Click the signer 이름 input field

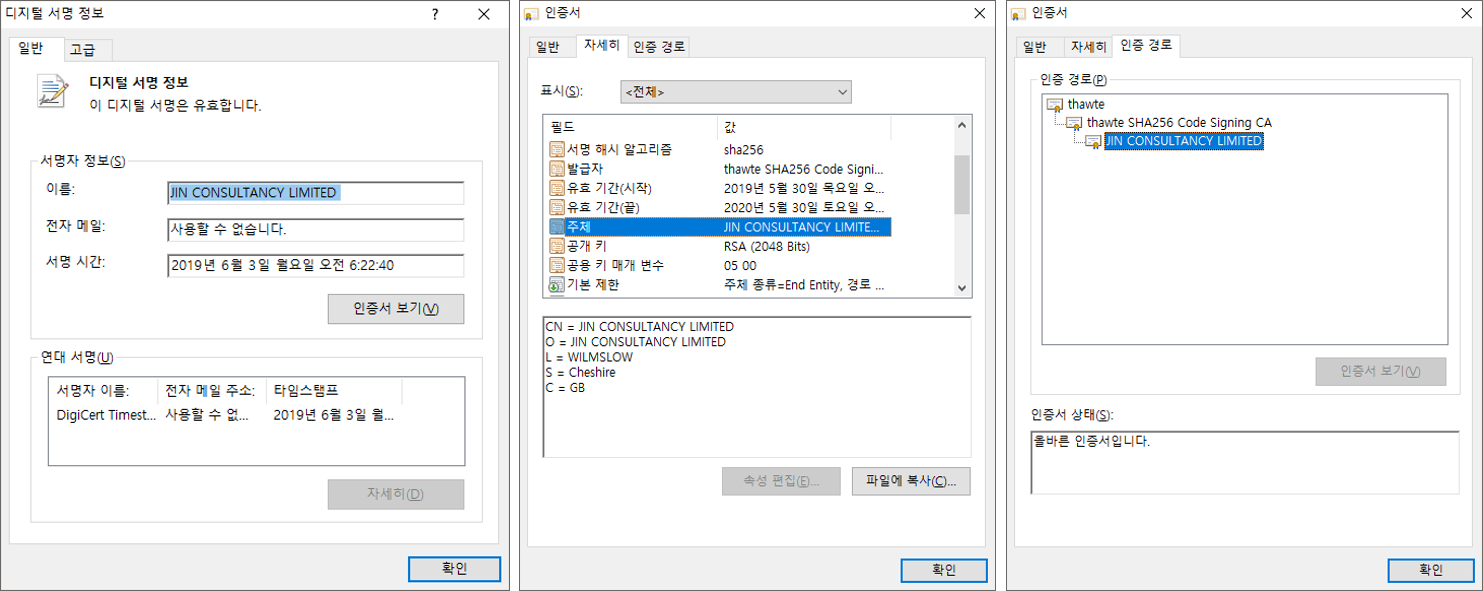click(x=316, y=193)
